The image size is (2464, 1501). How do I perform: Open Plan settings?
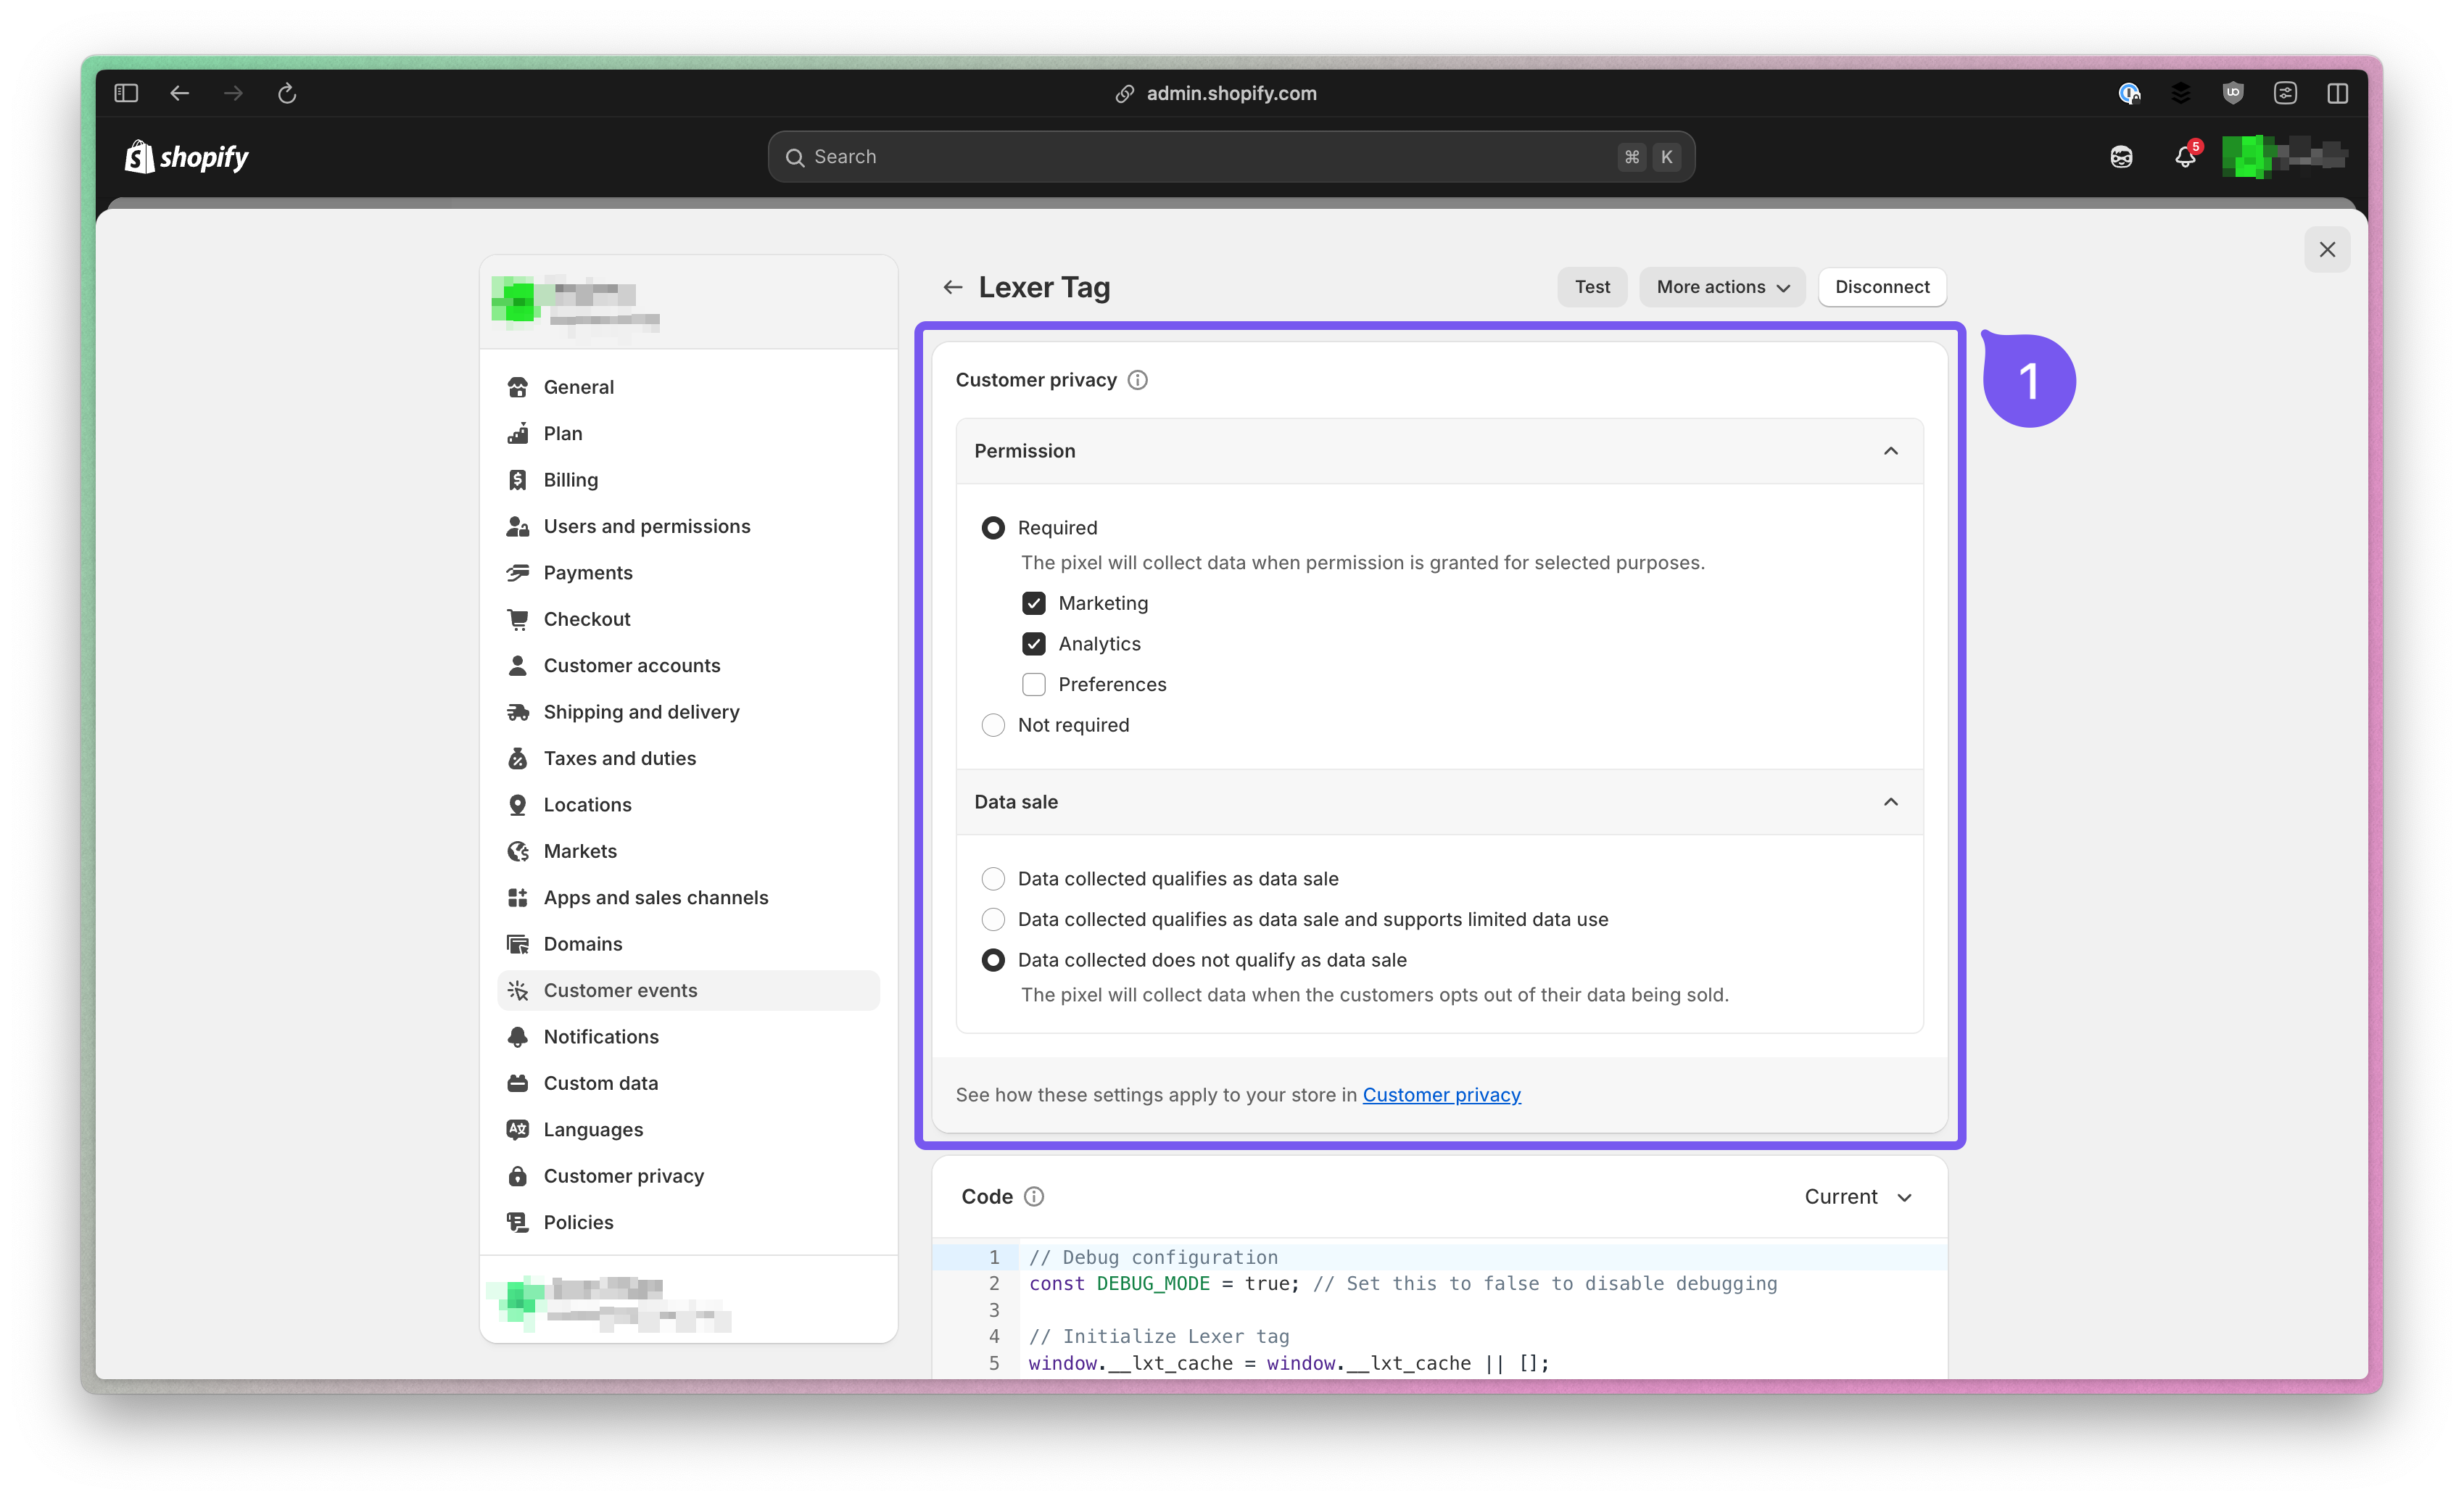[688, 433]
